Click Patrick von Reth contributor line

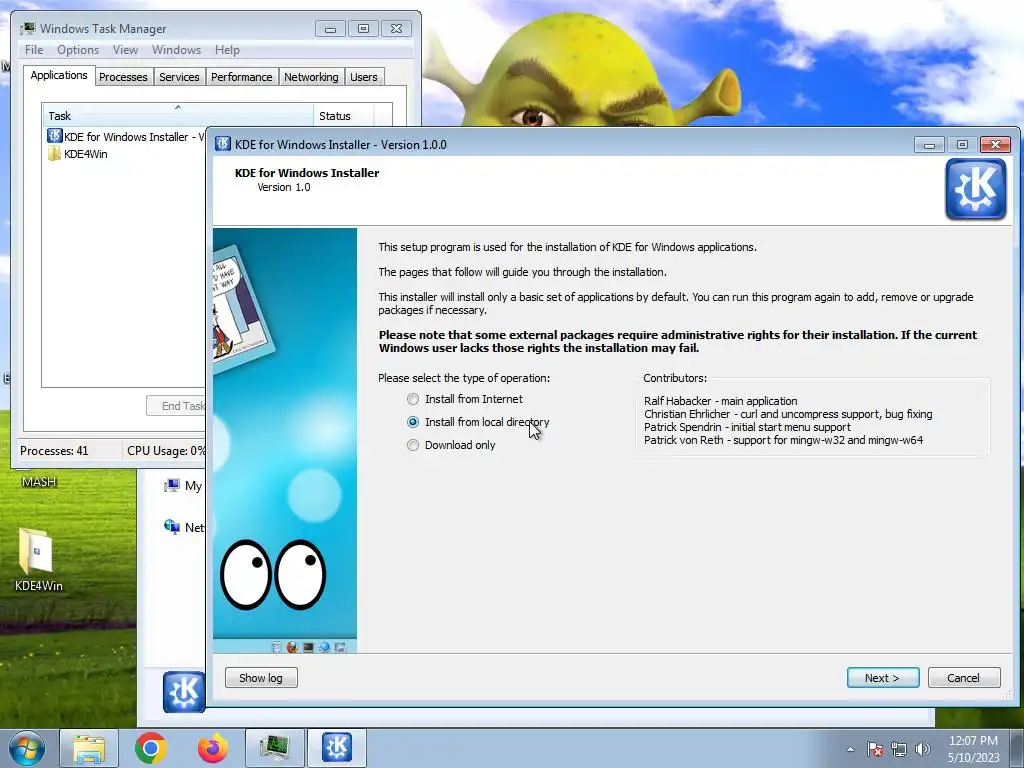[x=783, y=440]
